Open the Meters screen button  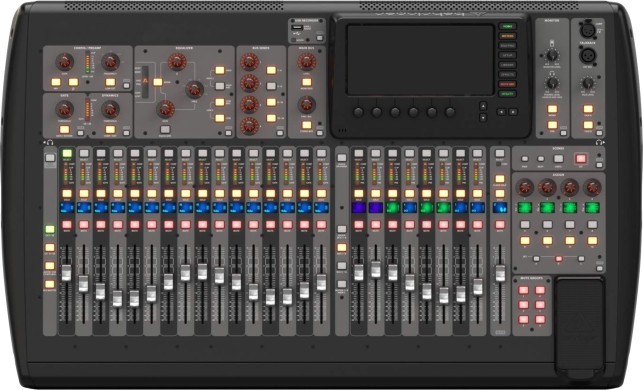tap(507, 36)
